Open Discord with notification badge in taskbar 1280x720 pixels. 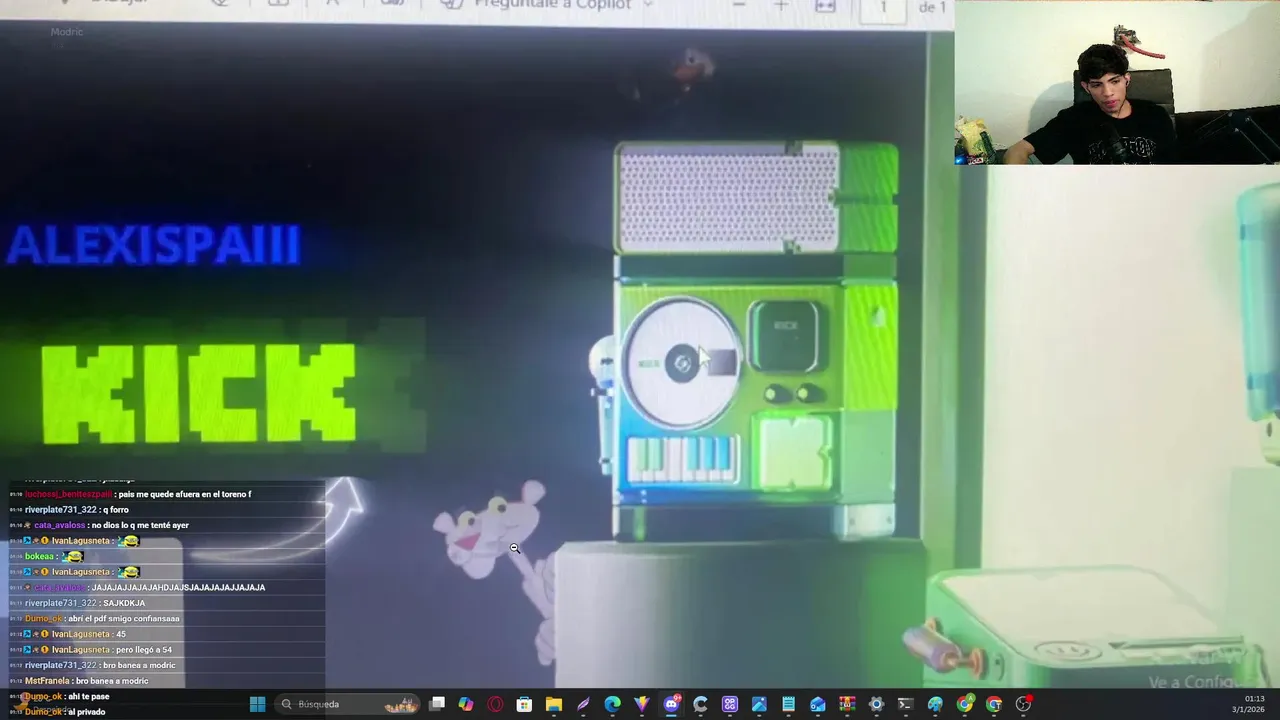click(672, 704)
